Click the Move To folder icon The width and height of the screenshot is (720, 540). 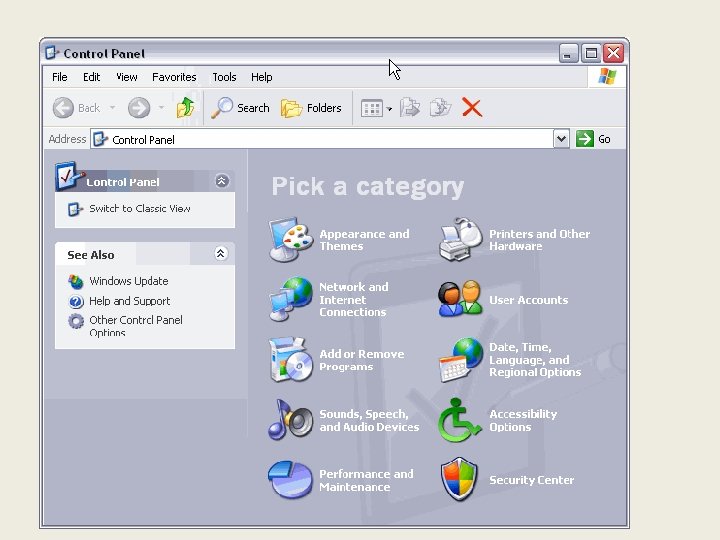coord(410,108)
